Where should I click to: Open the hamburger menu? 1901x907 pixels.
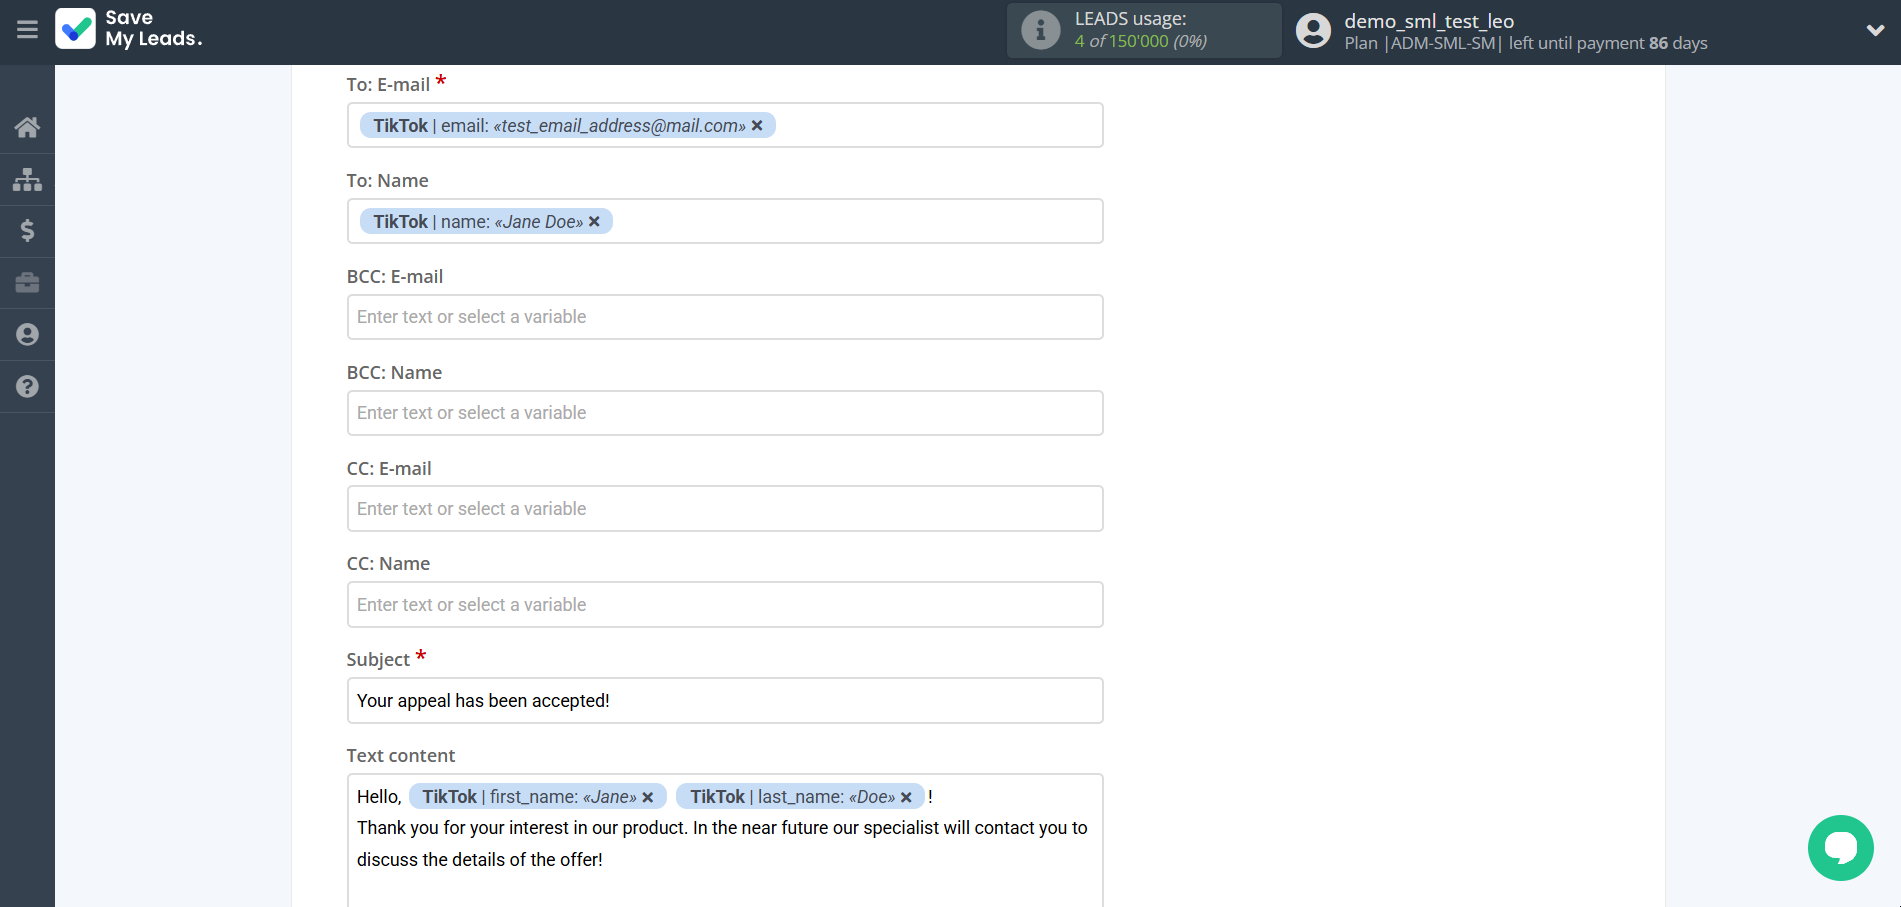[27, 30]
